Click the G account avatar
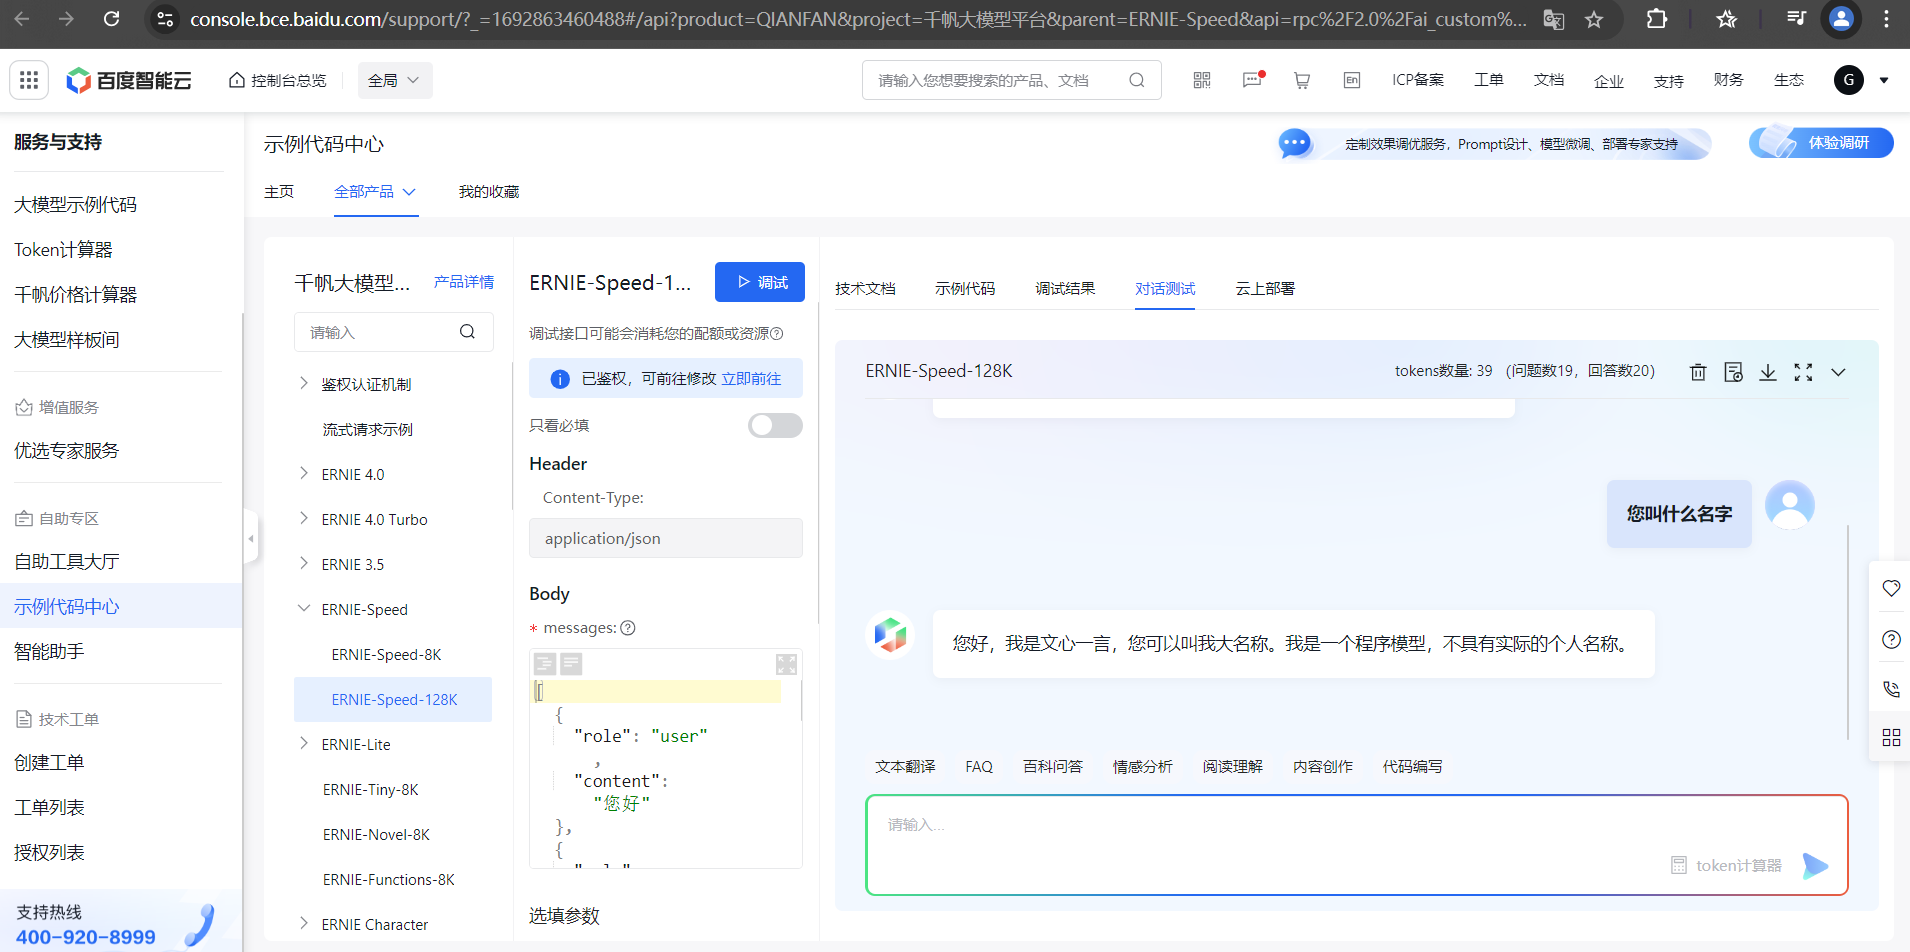Image resolution: width=1910 pixels, height=952 pixels. 1849,80
